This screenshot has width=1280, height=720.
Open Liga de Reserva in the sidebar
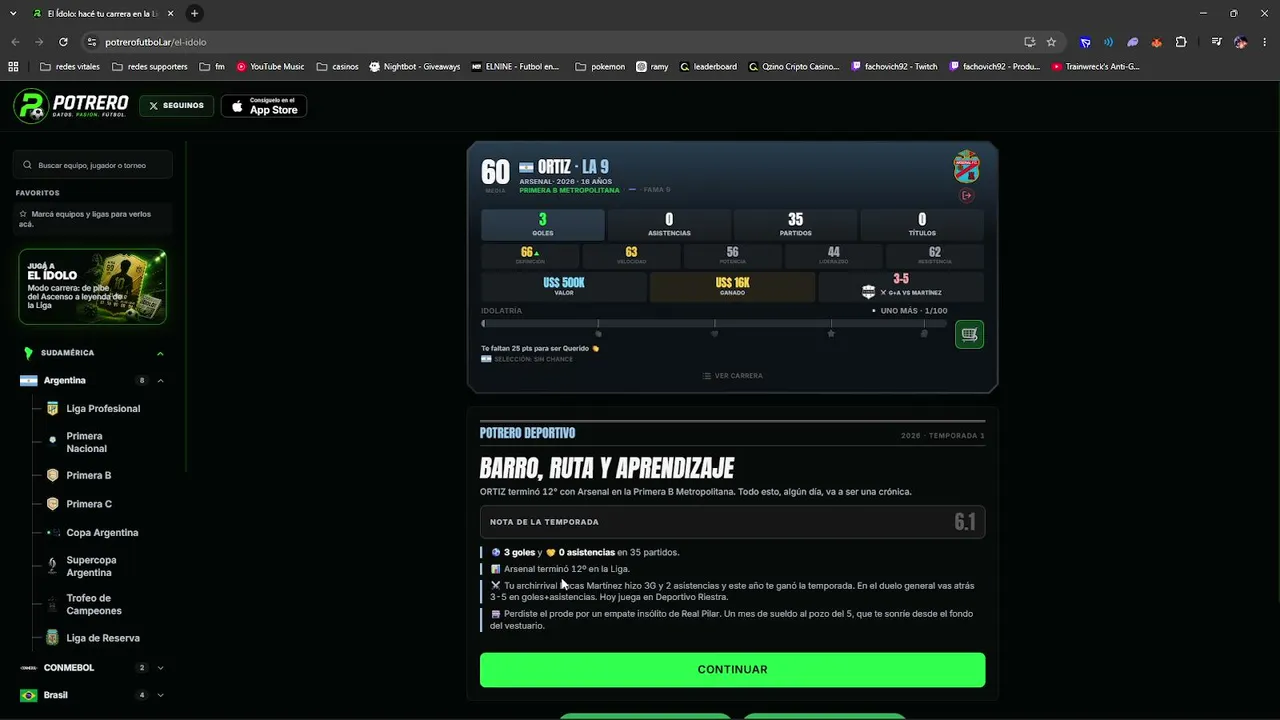pos(103,638)
